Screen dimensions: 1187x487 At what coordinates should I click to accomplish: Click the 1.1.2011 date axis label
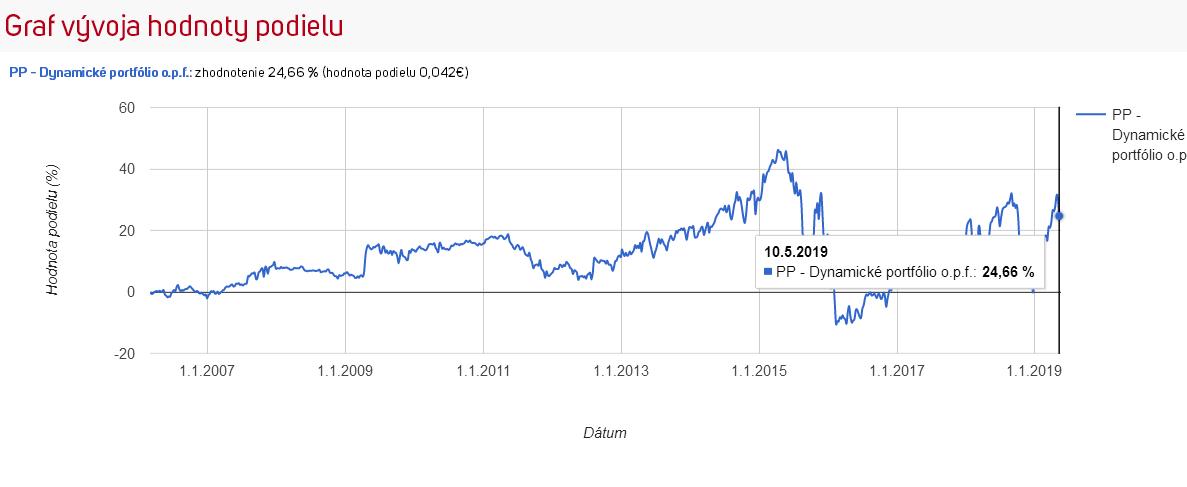[483, 371]
